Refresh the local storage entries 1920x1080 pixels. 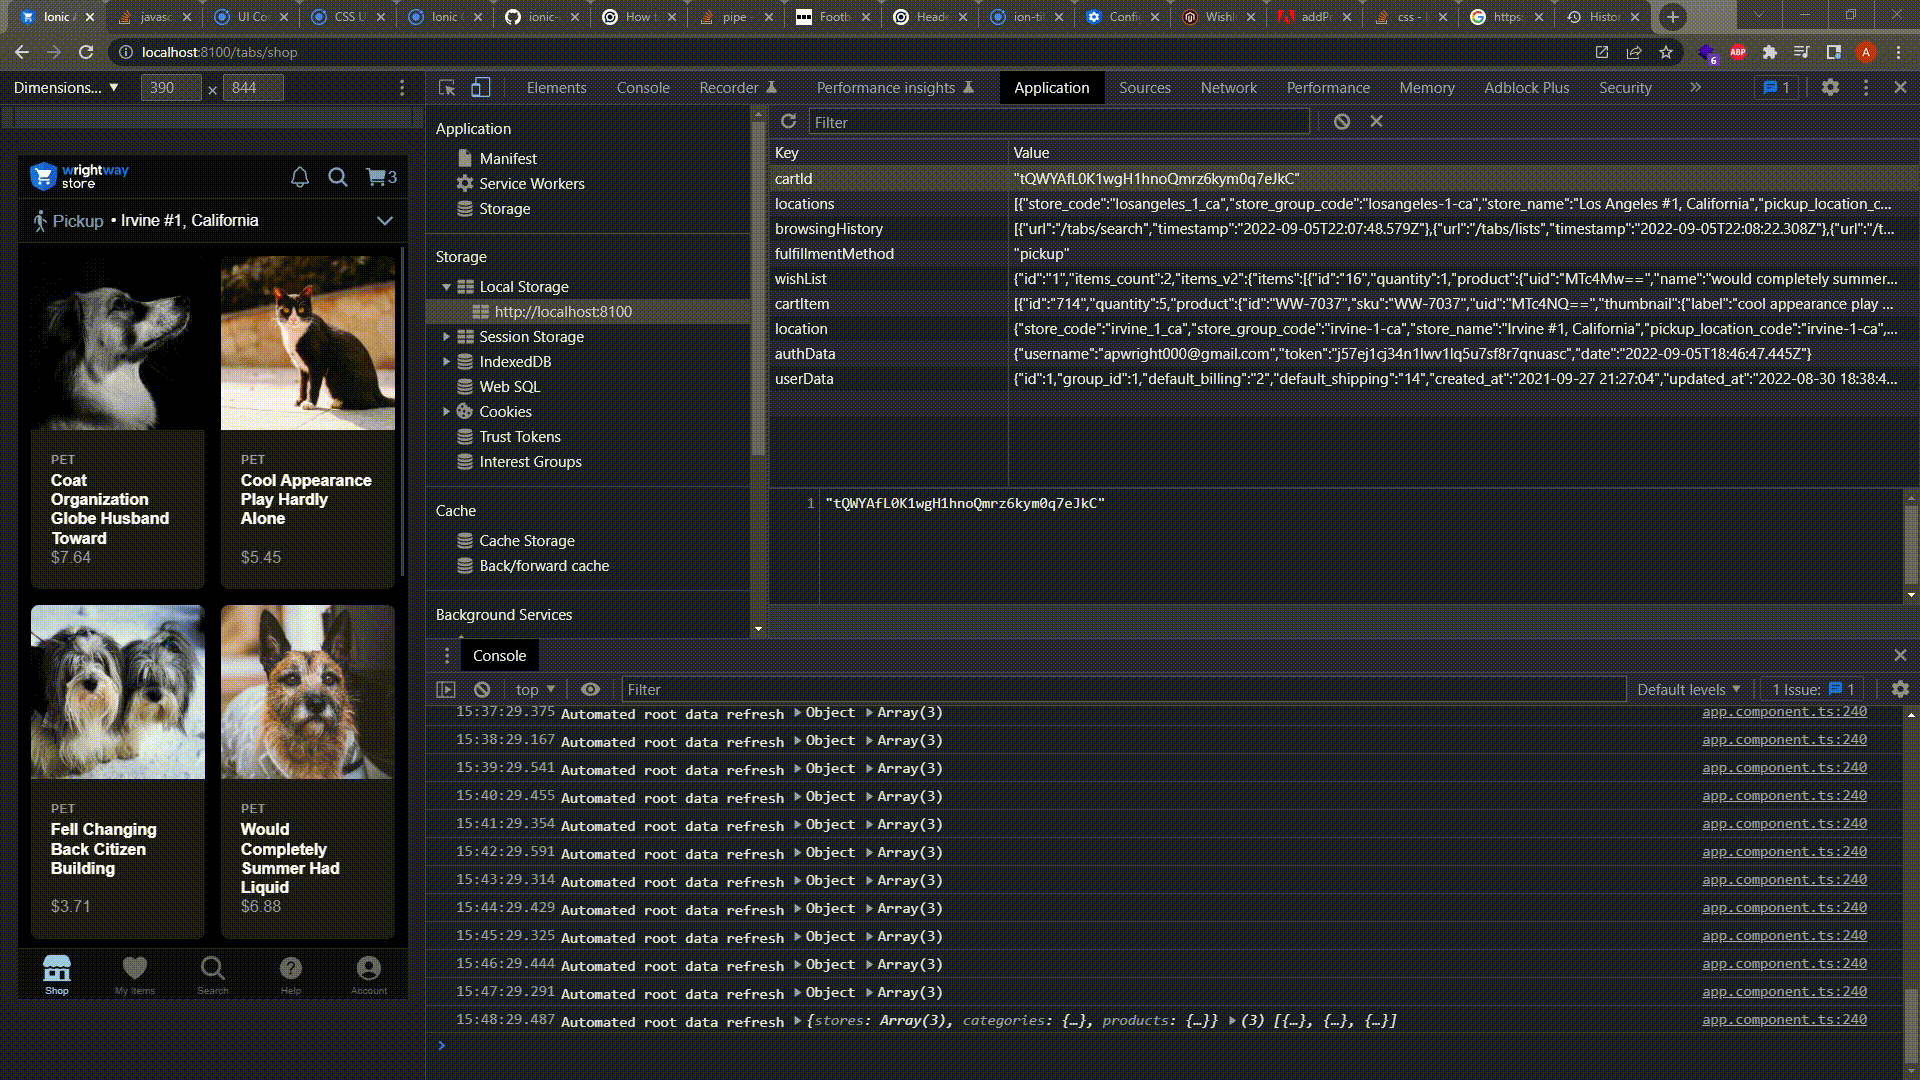point(789,121)
